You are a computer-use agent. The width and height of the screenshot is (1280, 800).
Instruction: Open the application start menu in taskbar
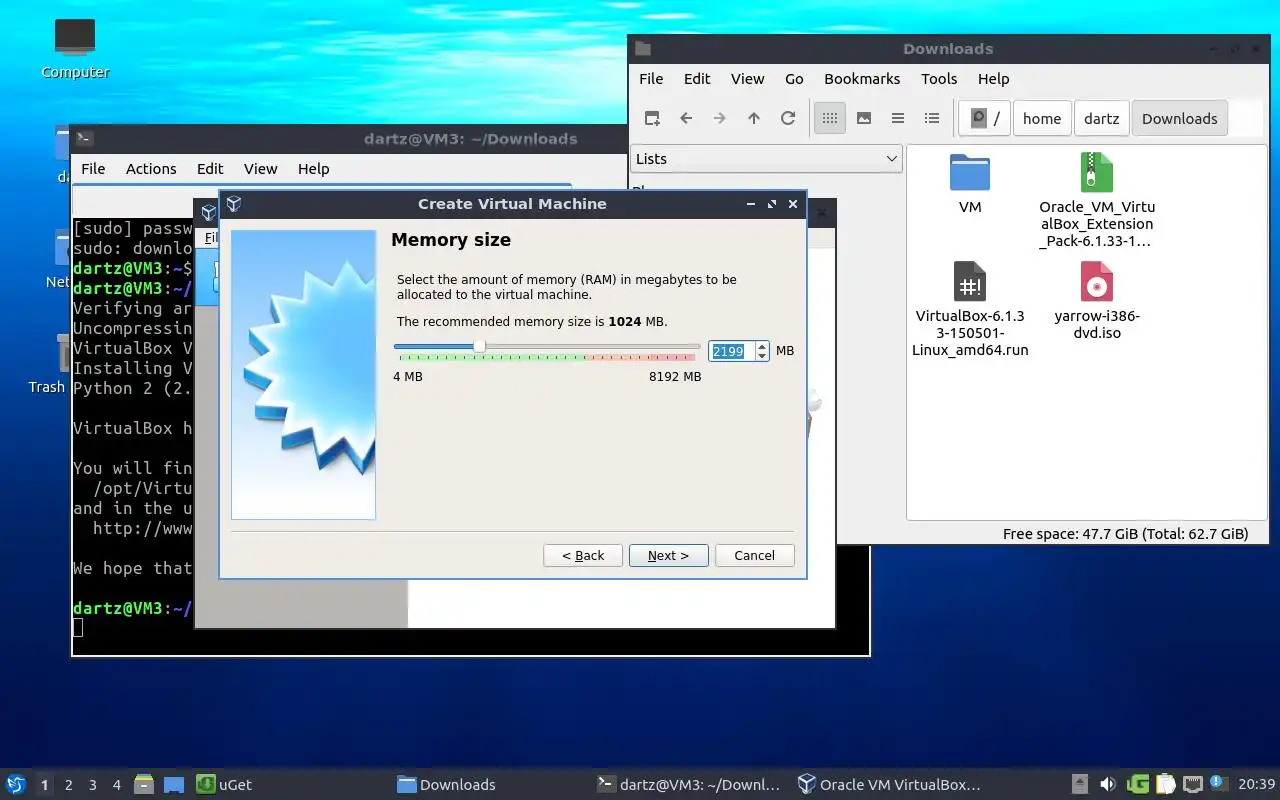point(16,784)
